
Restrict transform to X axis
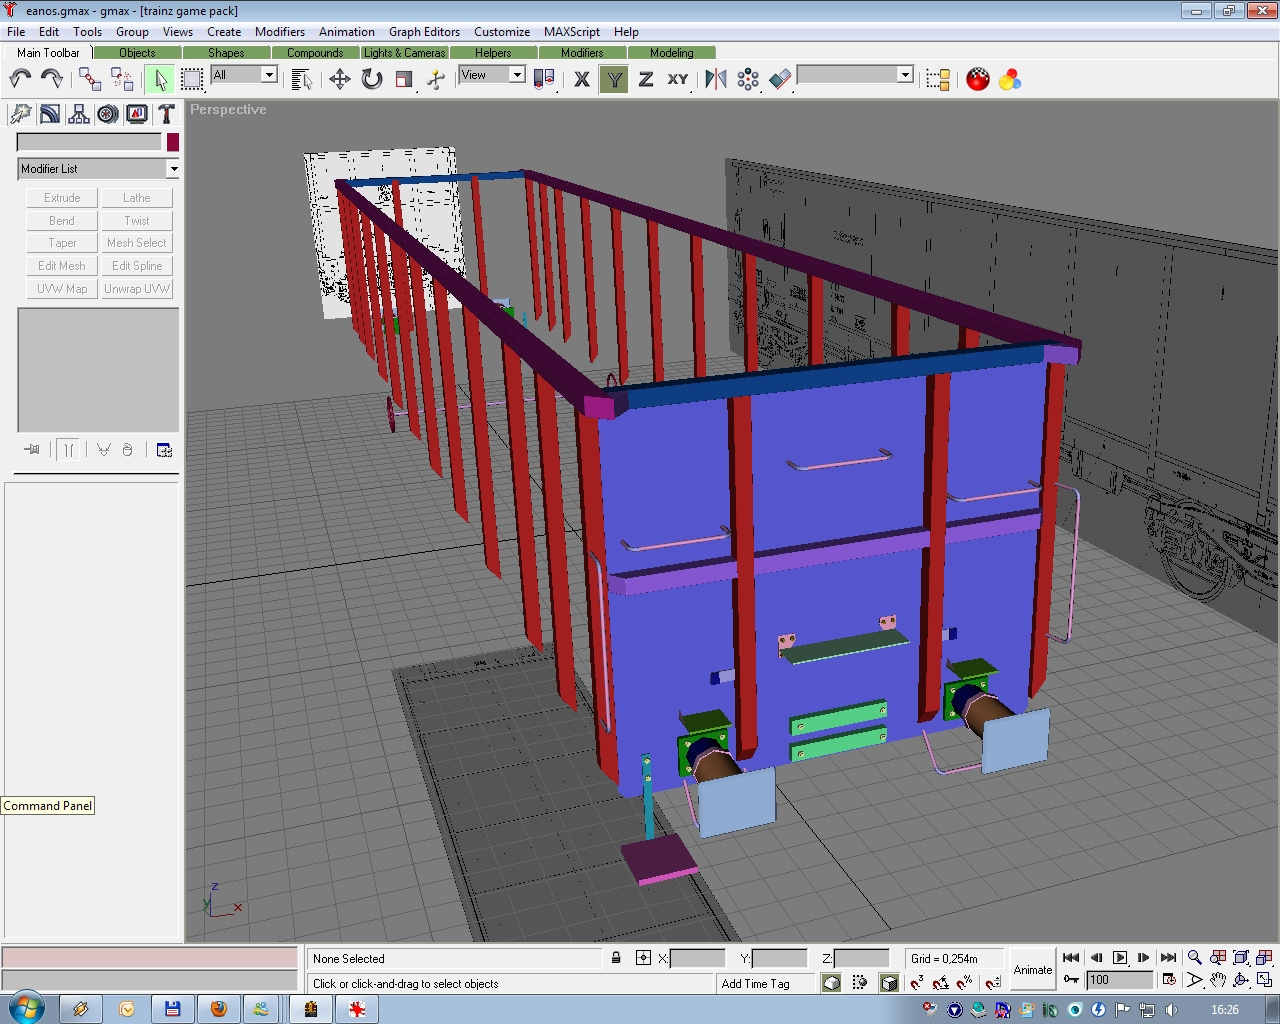tap(582, 79)
